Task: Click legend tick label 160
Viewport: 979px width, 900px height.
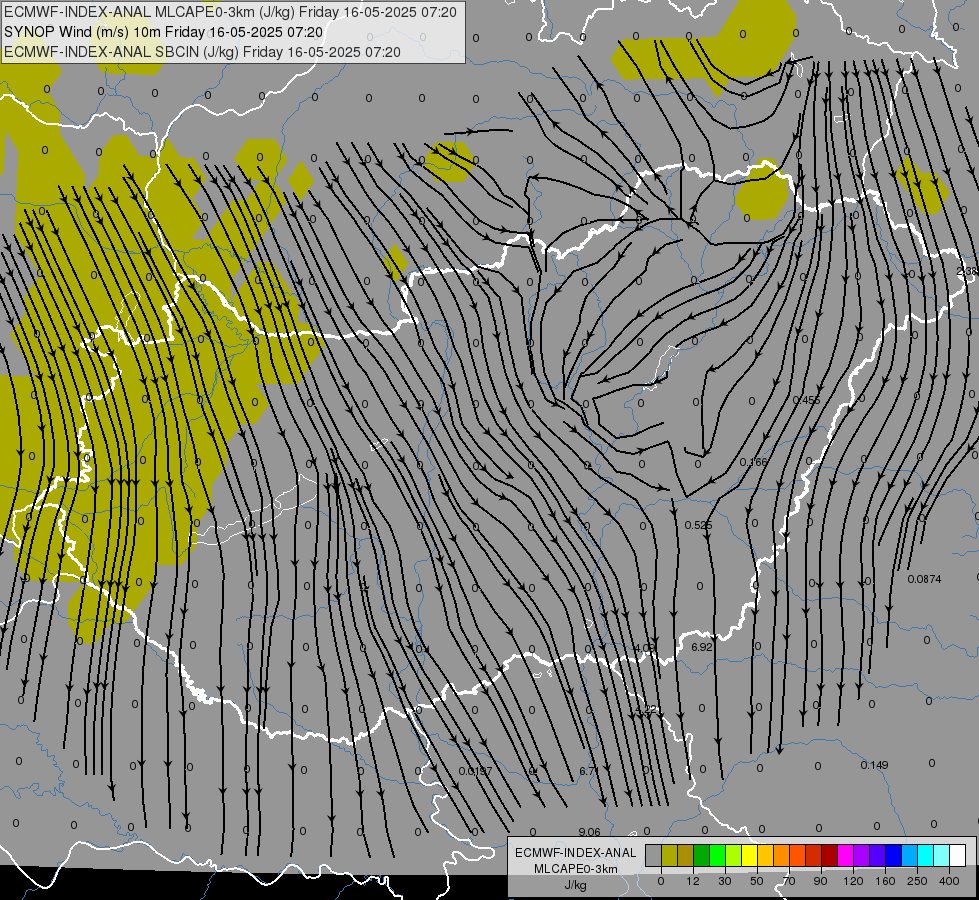Action: [885, 881]
